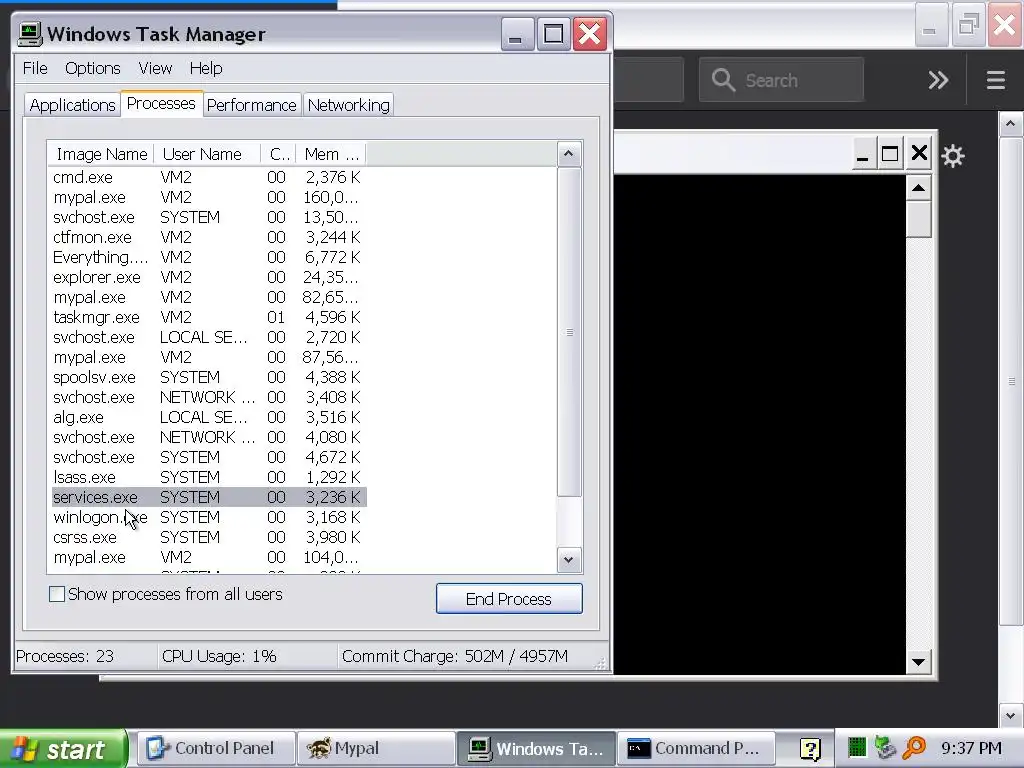Screen dimensions: 1024x768
Task: Open the Help menu
Action: pos(206,69)
